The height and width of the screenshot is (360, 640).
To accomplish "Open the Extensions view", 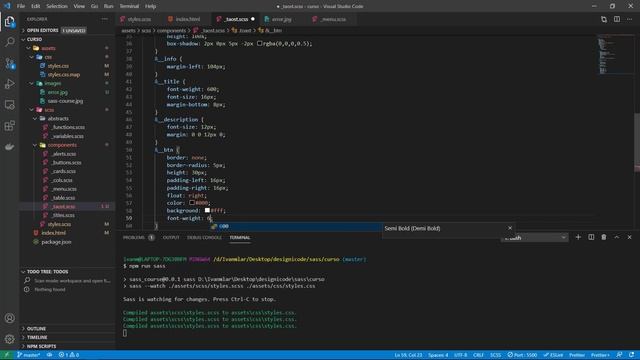I will click(9, 125).
